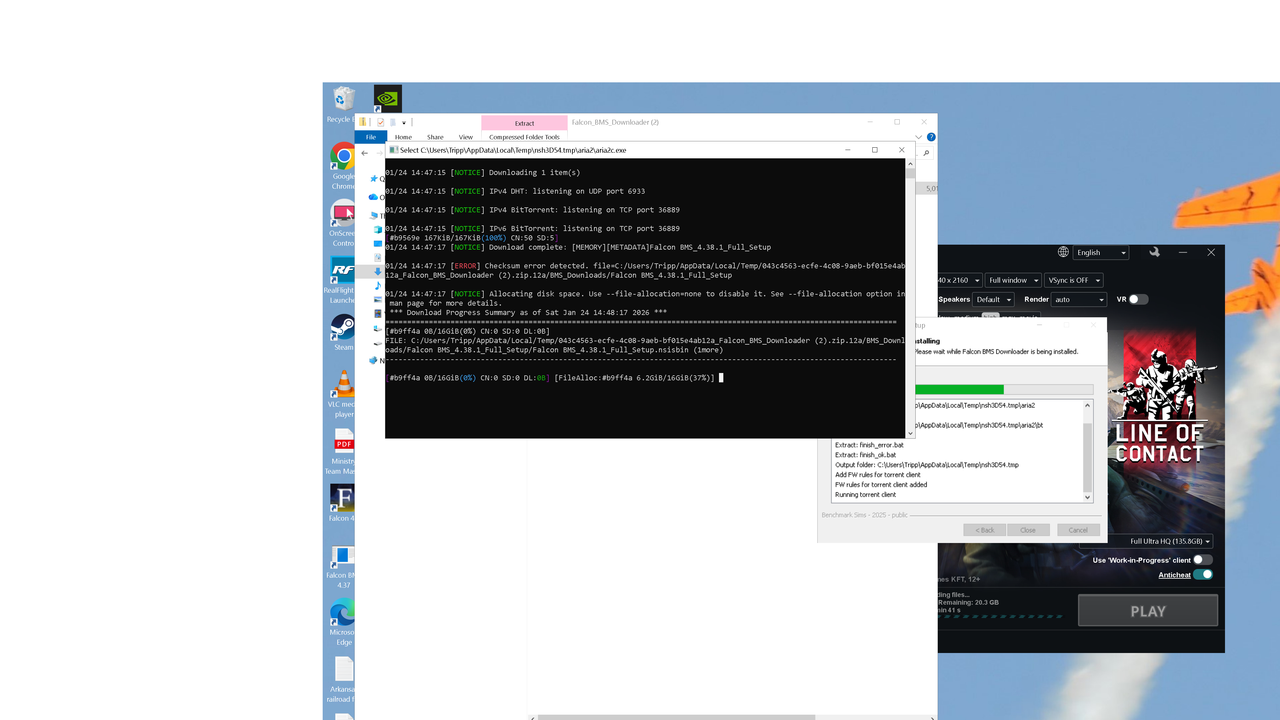
Task: Open the Full window display mode dropdown
Action: click(x=1012, y=280)
